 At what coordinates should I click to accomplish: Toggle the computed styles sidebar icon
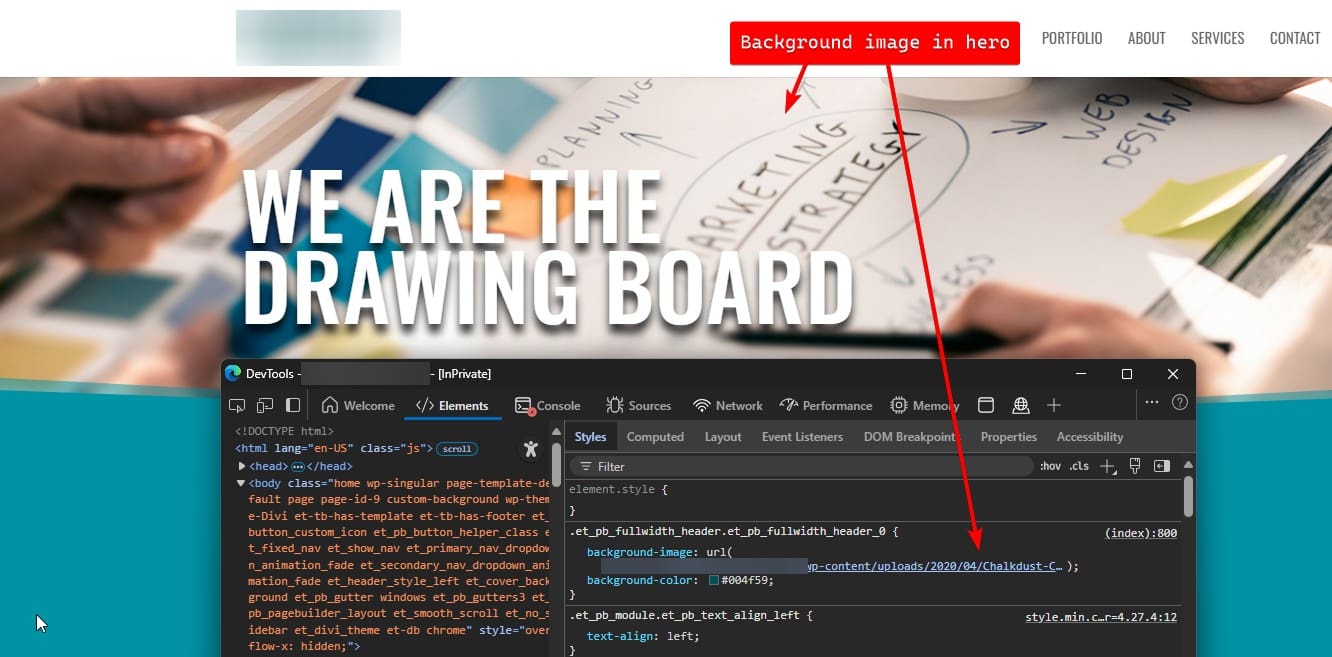1161,466
